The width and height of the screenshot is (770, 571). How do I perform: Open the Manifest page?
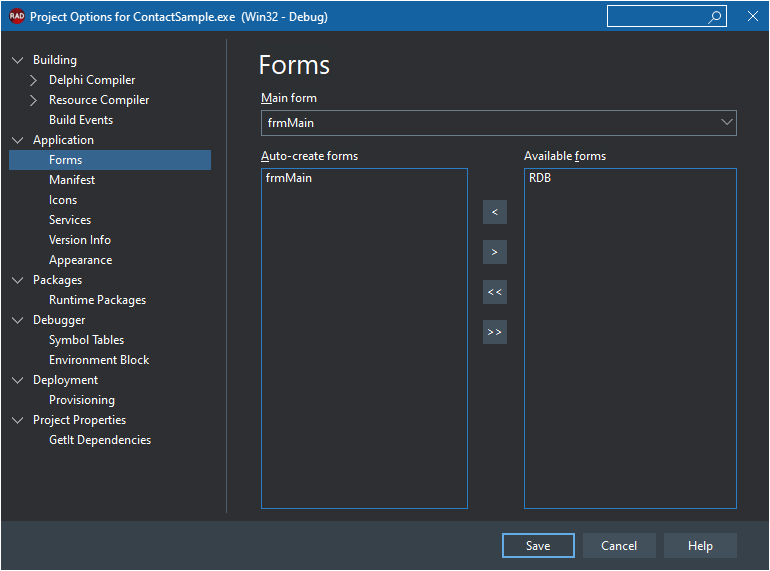coord(72,180)
